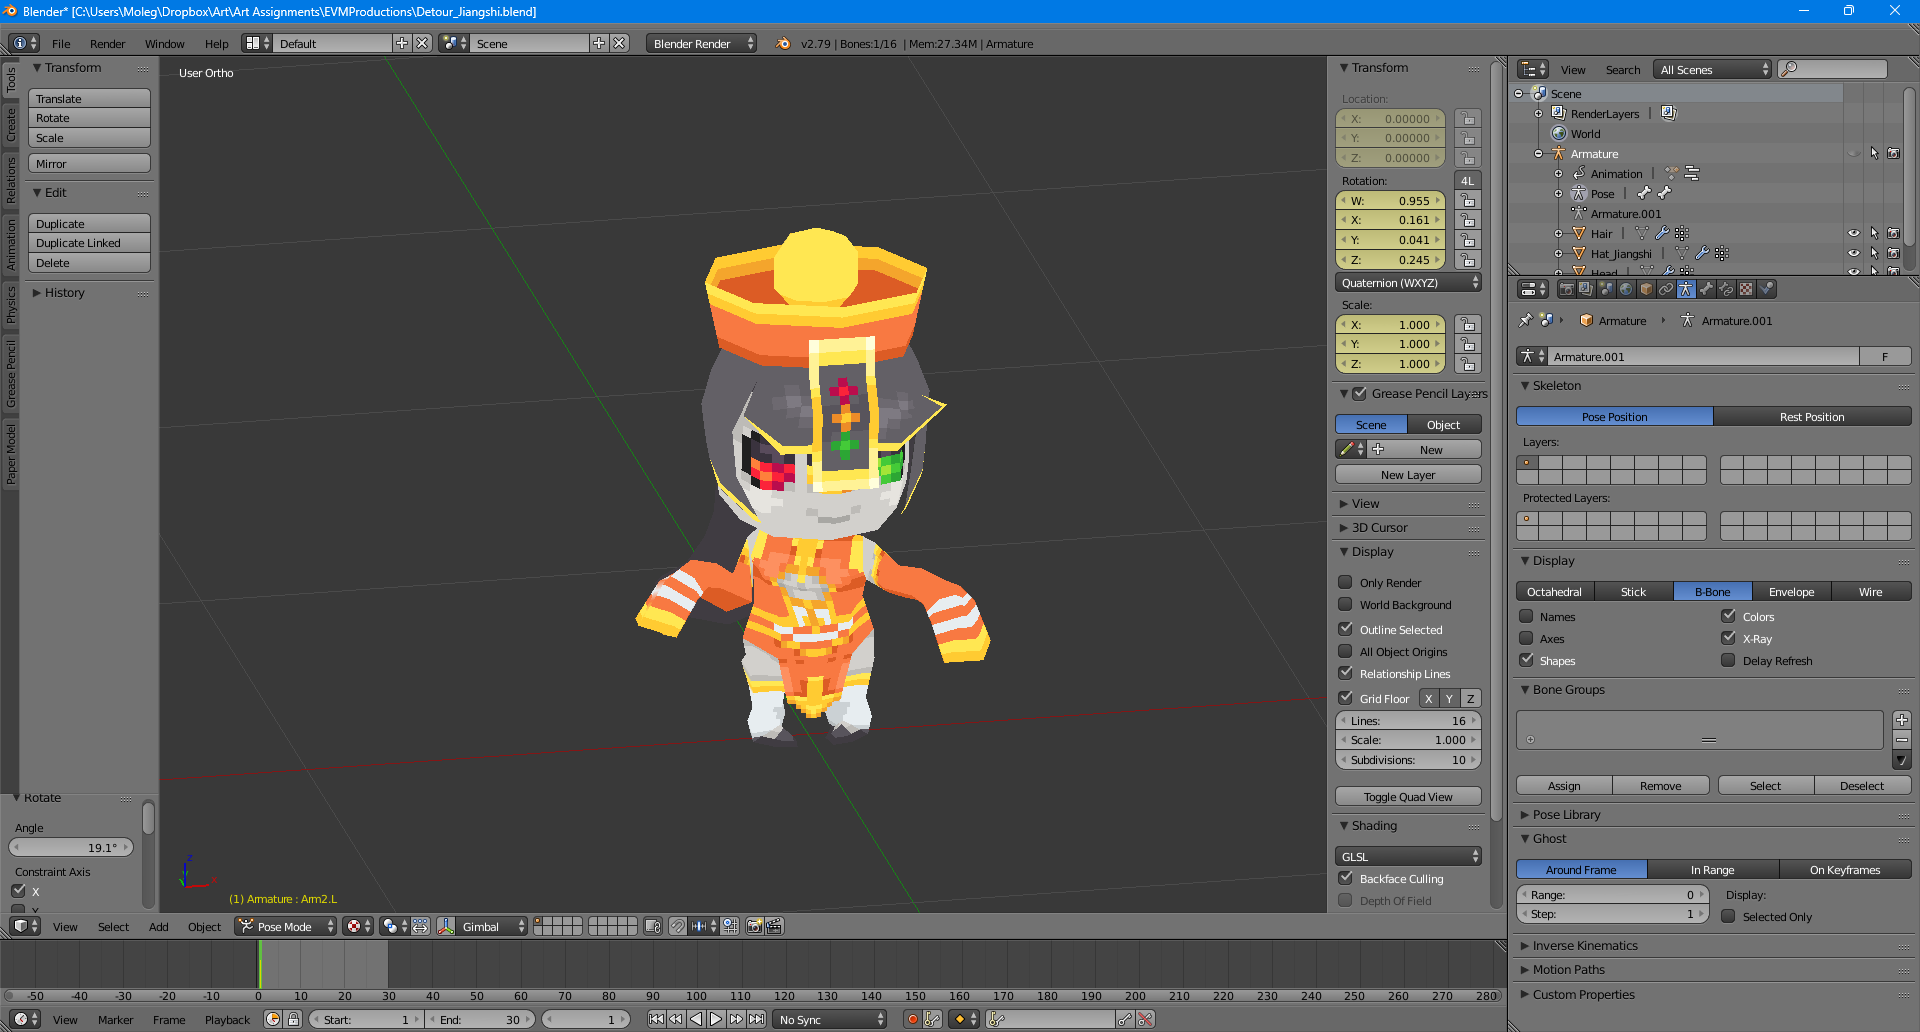Click the OpenGL render animation clapper icon
The width and height of the screenshot is (1920, 1032).
click(x=774, y=926)
